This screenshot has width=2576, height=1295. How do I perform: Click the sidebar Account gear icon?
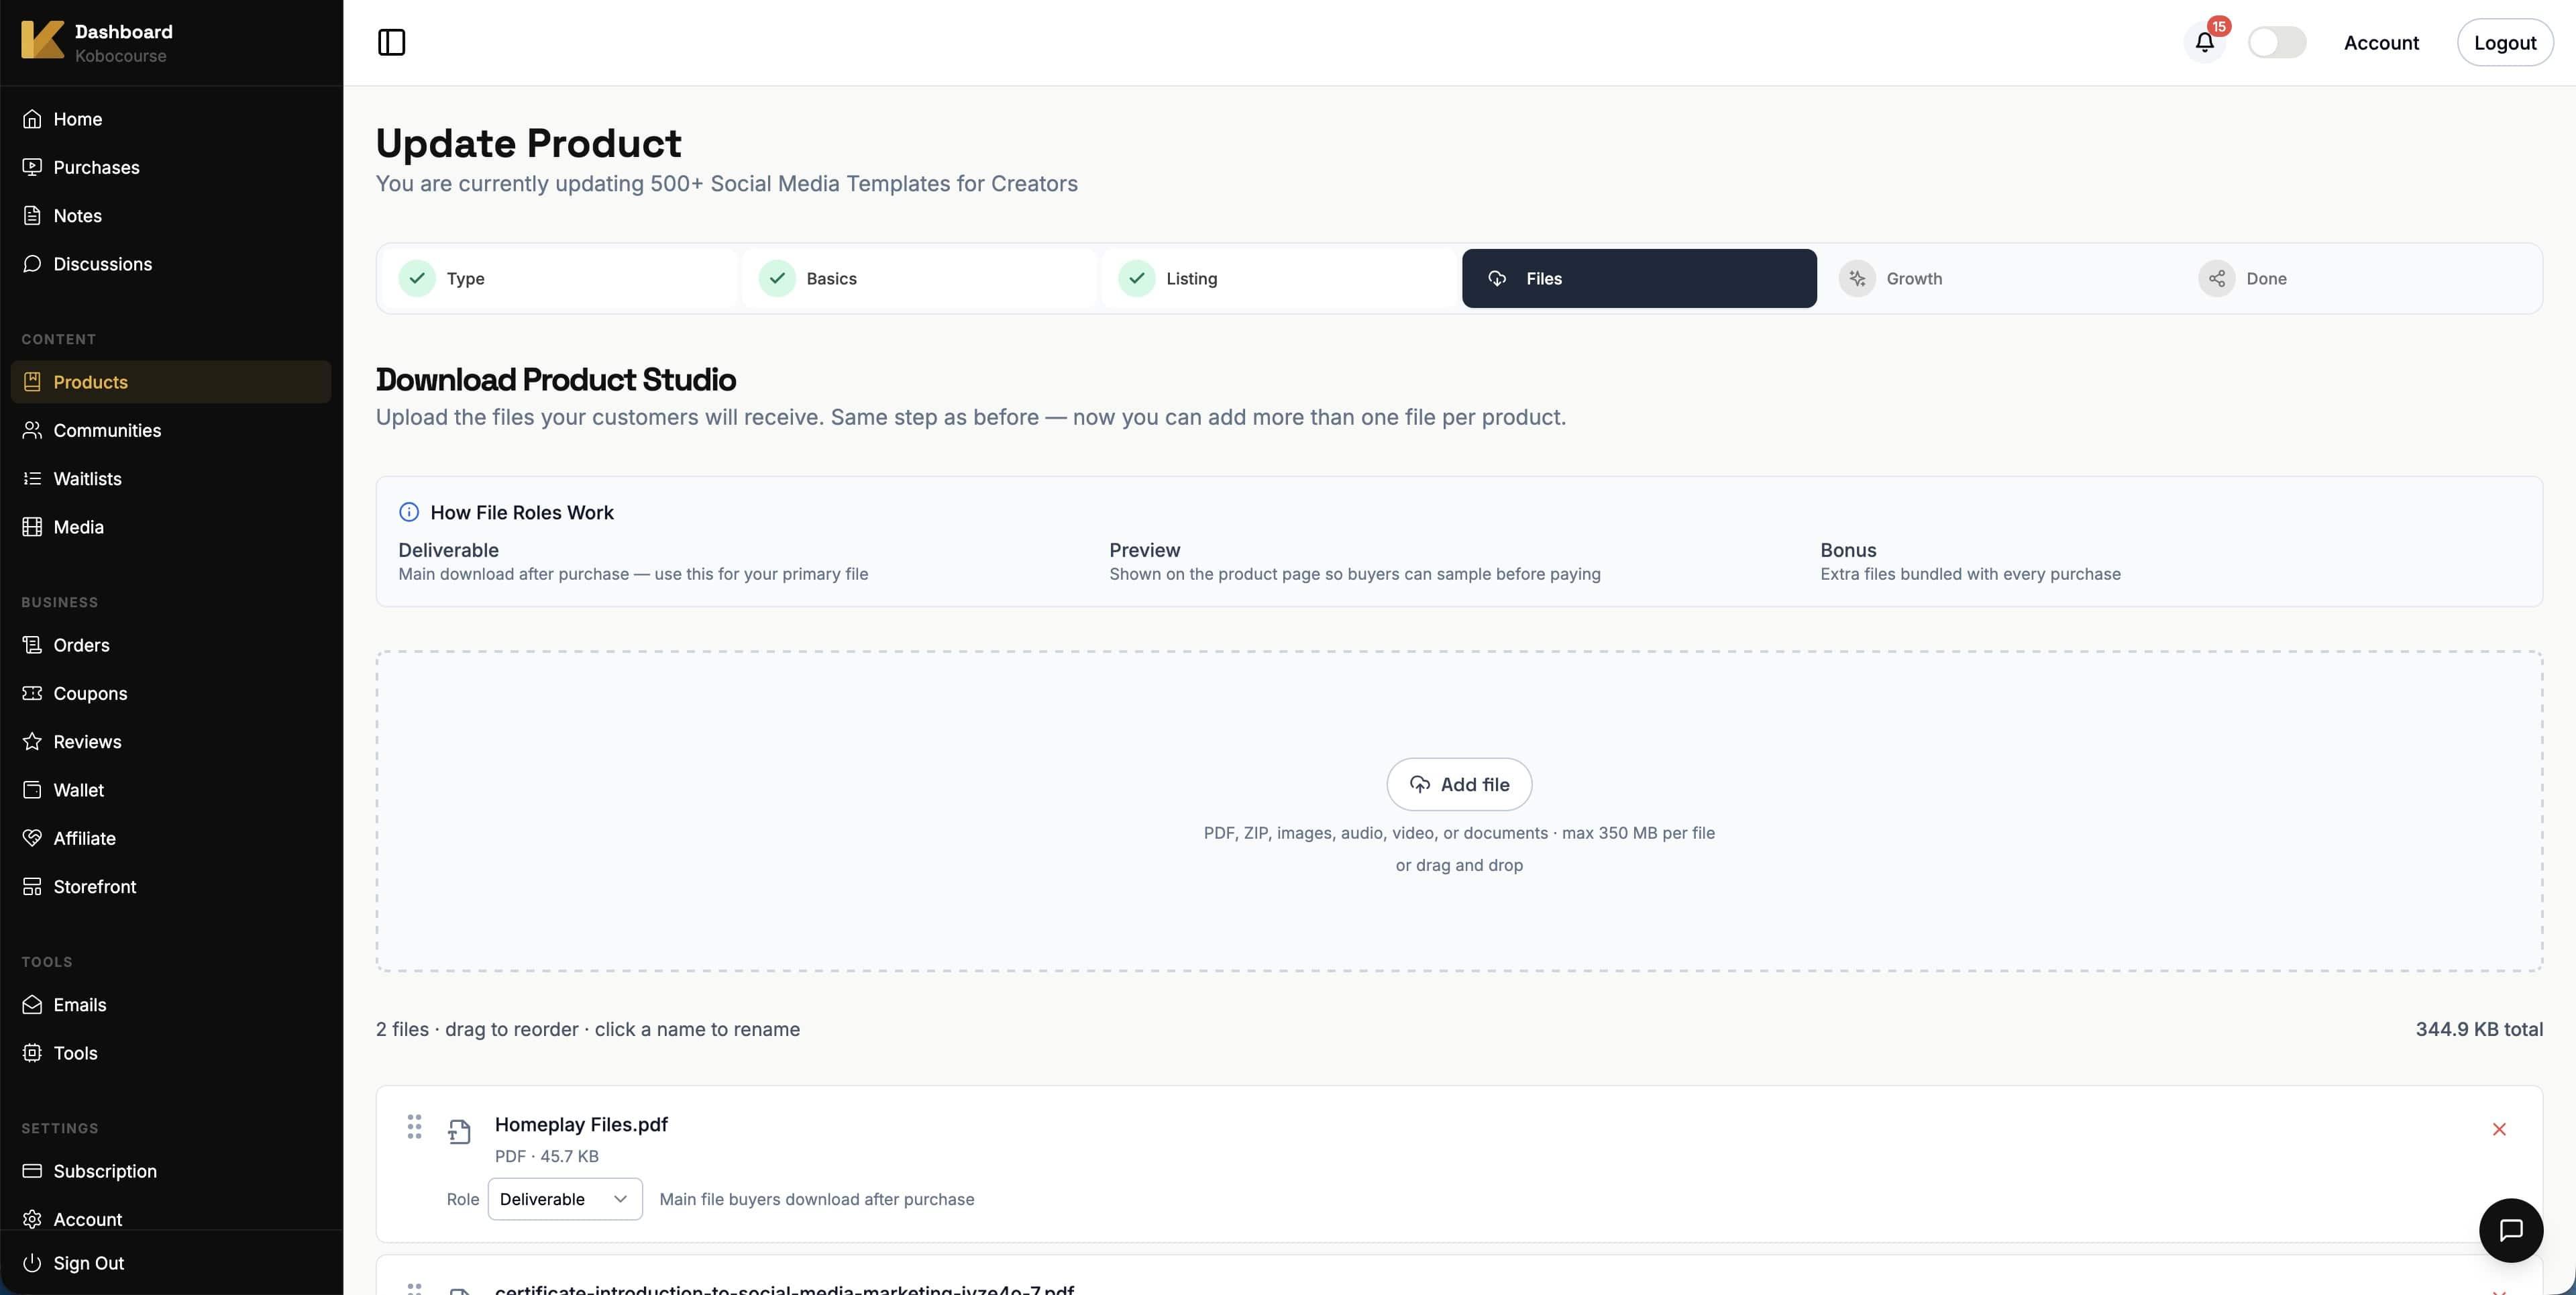point(32,1219)
